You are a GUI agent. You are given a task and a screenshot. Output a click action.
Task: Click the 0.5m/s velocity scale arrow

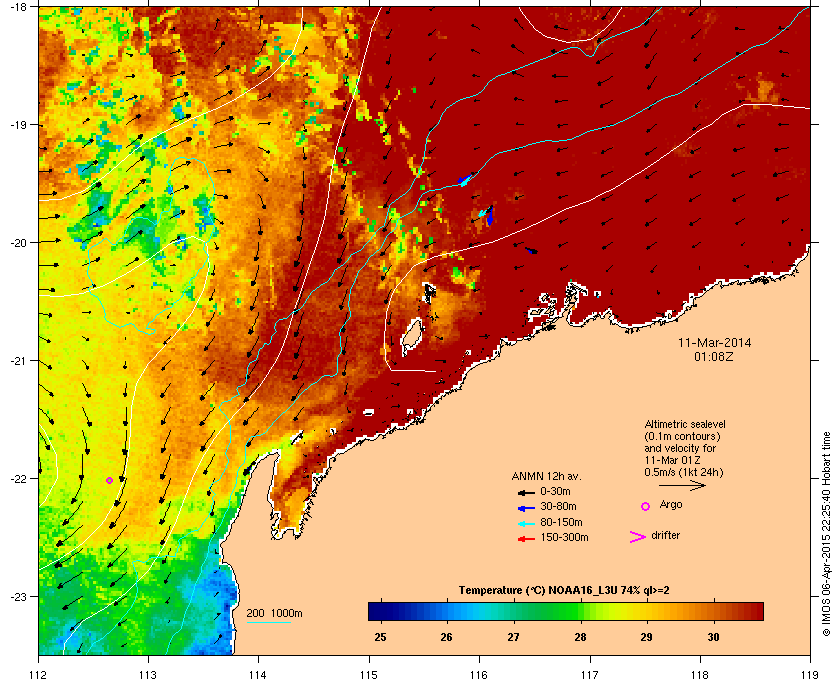682,485
